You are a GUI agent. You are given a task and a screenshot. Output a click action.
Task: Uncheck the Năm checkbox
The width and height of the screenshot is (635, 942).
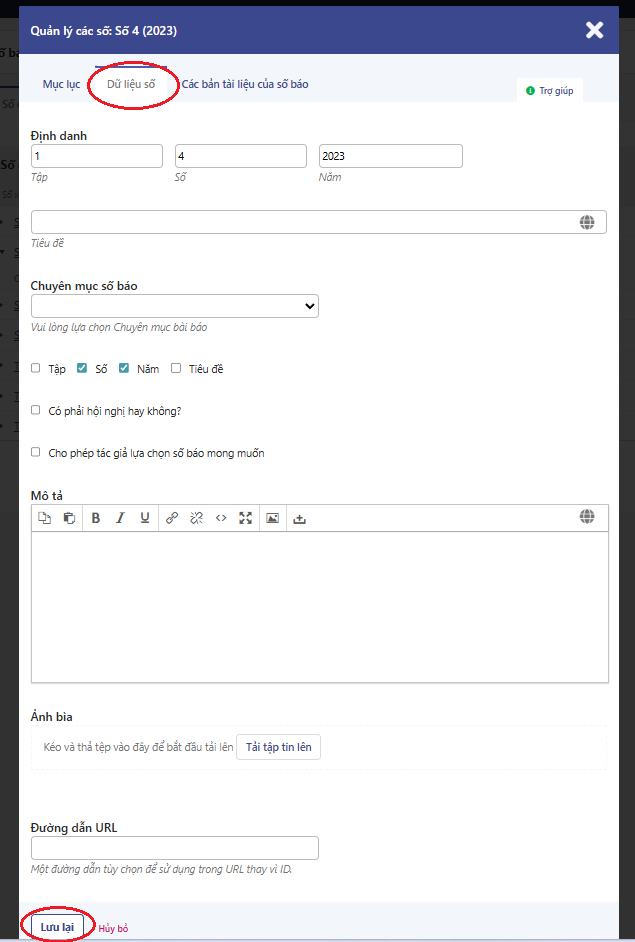click(124, 369)
